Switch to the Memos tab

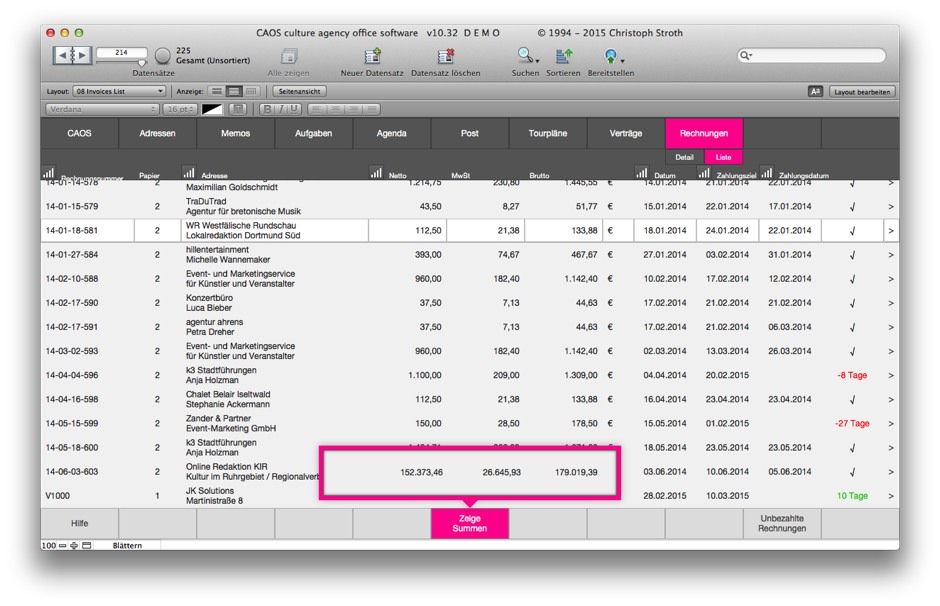pyautogui.click(x=236, y=134)
